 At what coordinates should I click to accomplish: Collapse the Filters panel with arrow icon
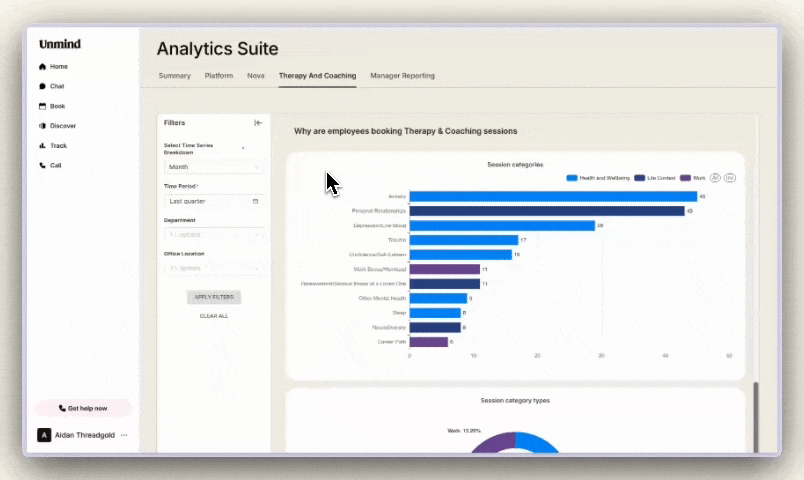(258, 123)
